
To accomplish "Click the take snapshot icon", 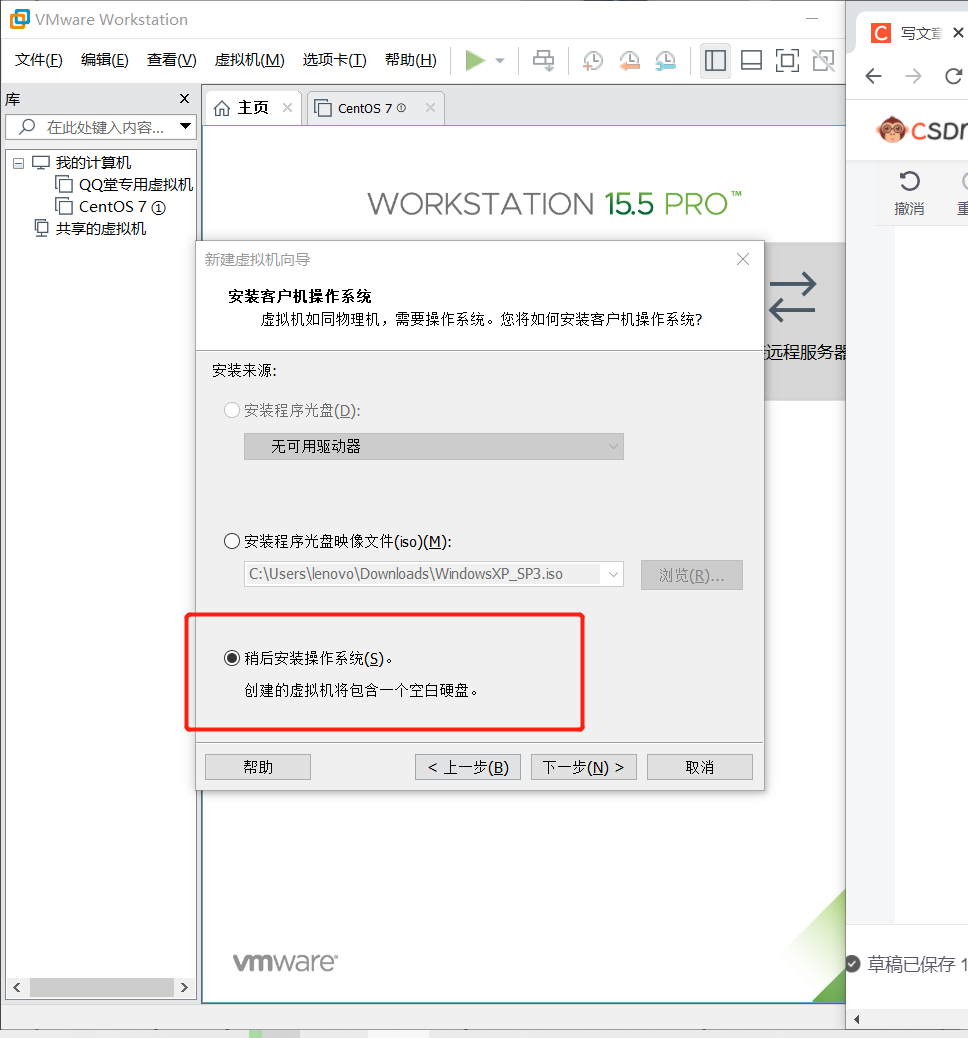I will (593, 61).
